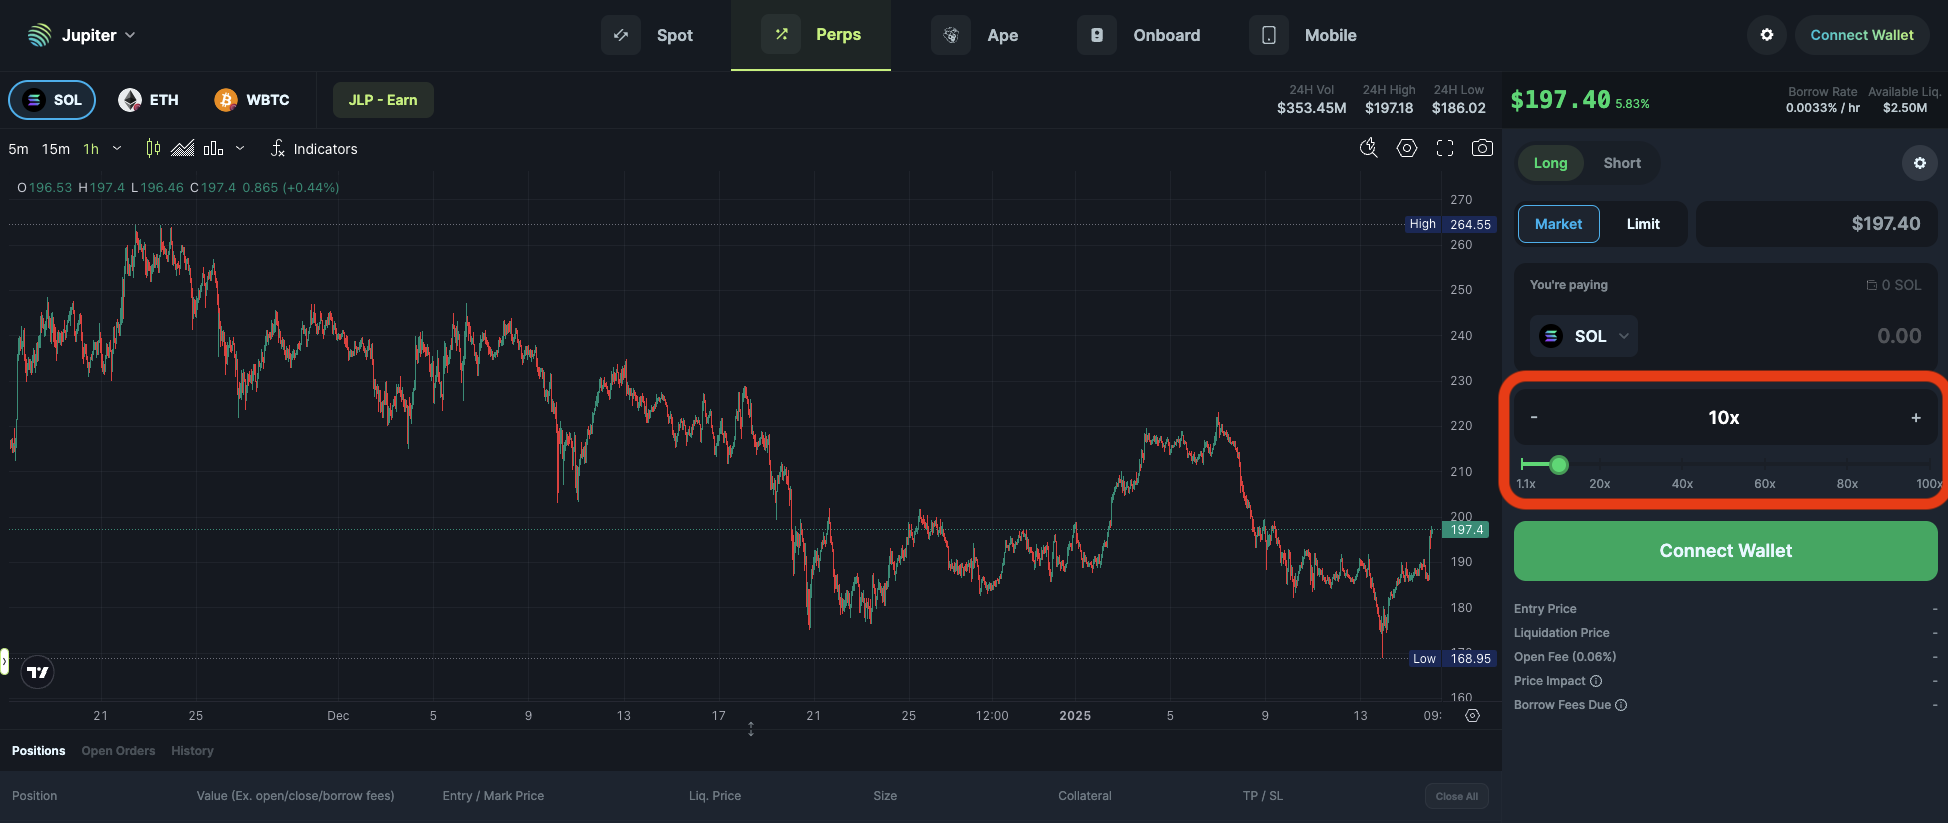Select the SOL market chip
1948x823 pixels.
coord(52,100)
